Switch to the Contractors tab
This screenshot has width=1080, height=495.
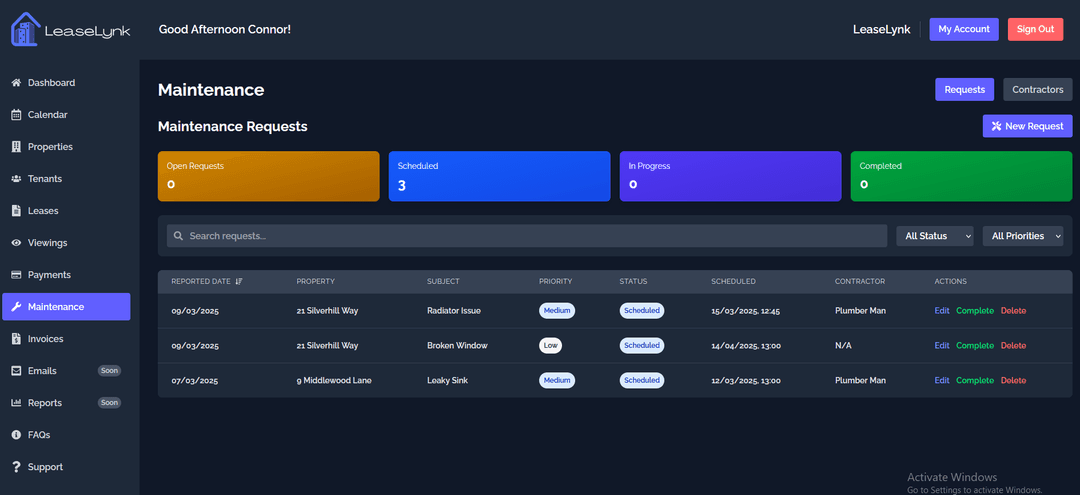[x=1038, y=89]
